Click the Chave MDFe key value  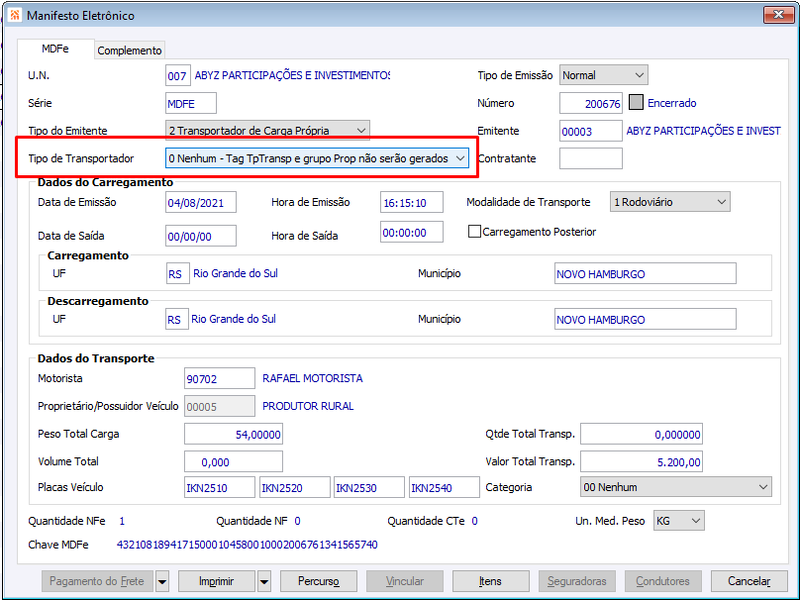click(247, 544)
